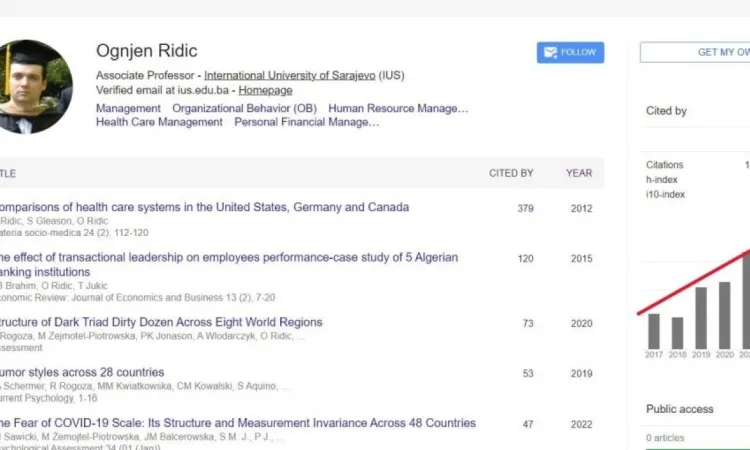Click the year 2019 of the humor styles article
750x450 pixels.
point(582,374)
